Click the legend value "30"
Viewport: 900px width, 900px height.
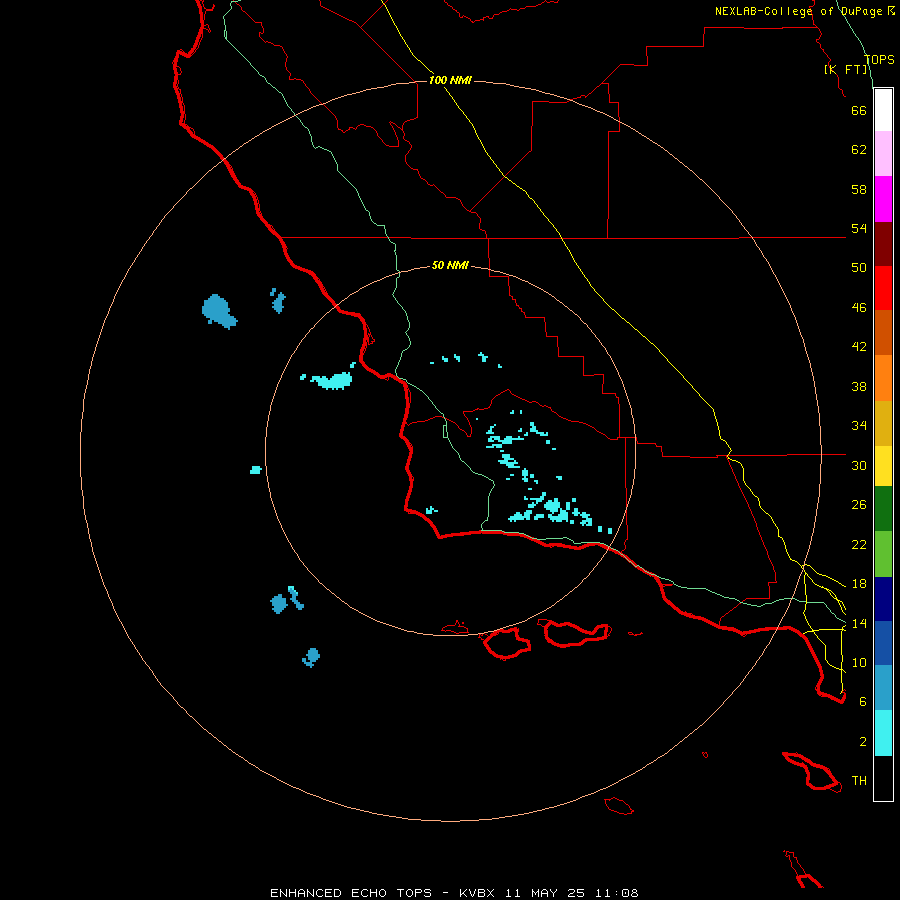coord(859,465)
